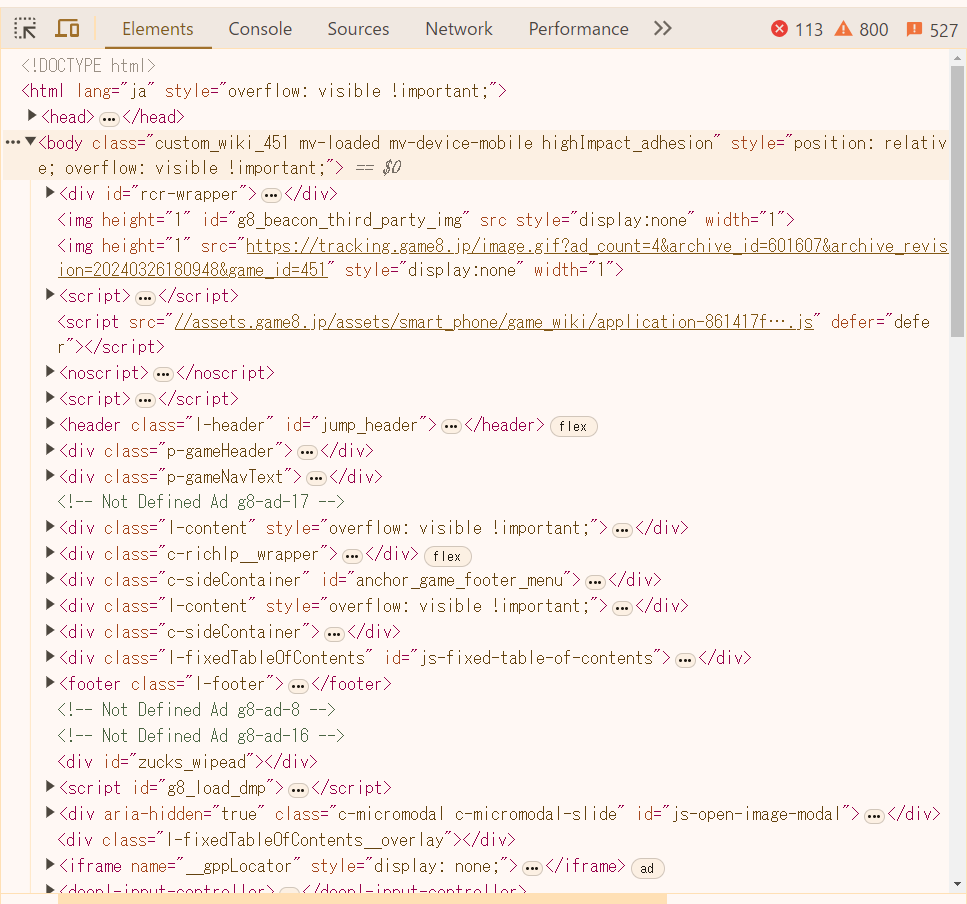Click the flex badge on header element
The height and width of the screenshot is (904, 967).
click(573, 426)
